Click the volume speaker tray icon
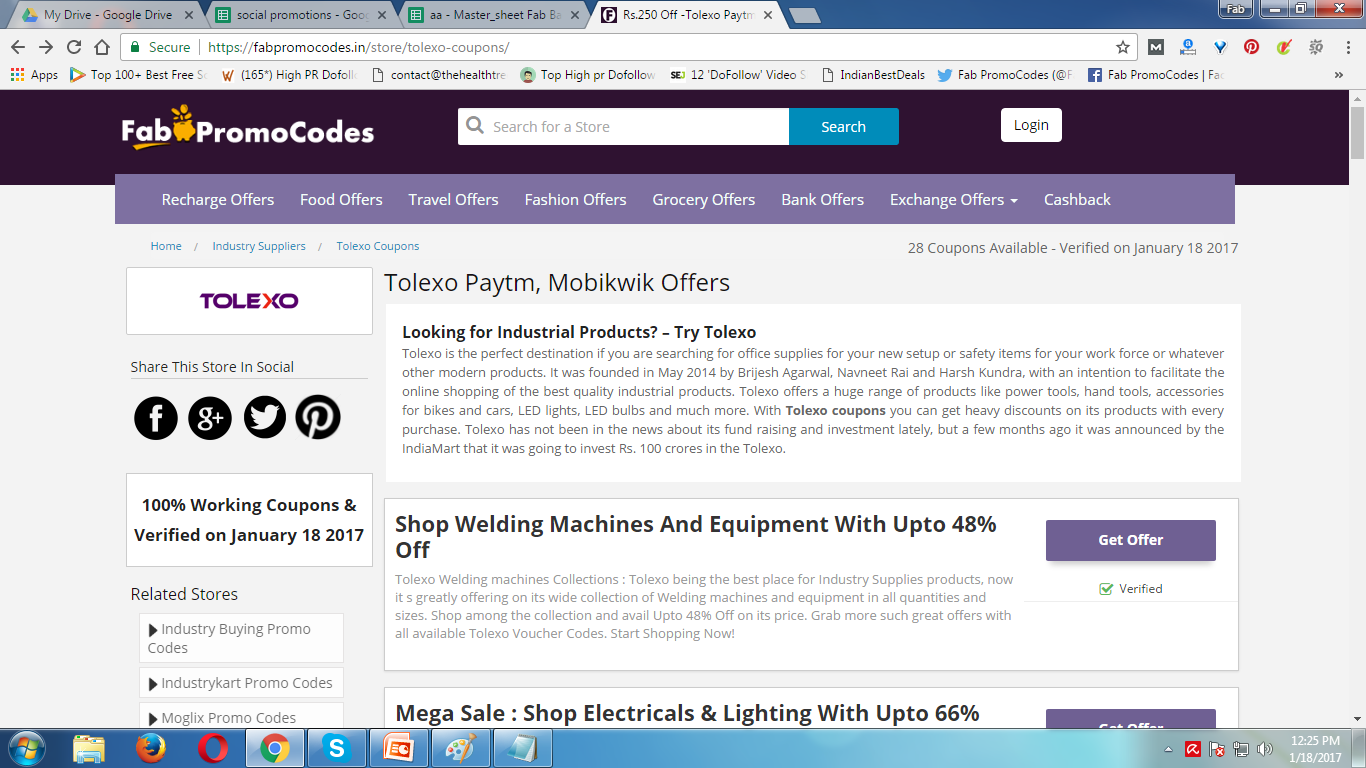The height and width of the screenshot is (768, 1366). (1264, 749)
